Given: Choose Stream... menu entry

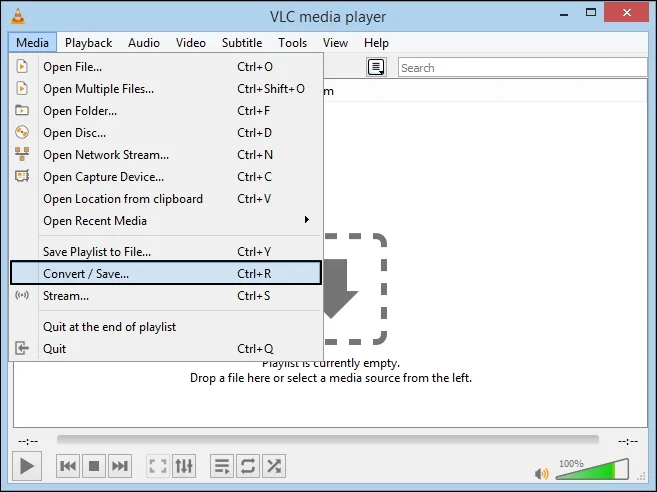Looking at the screenshot, I should (x=166, y=295).
